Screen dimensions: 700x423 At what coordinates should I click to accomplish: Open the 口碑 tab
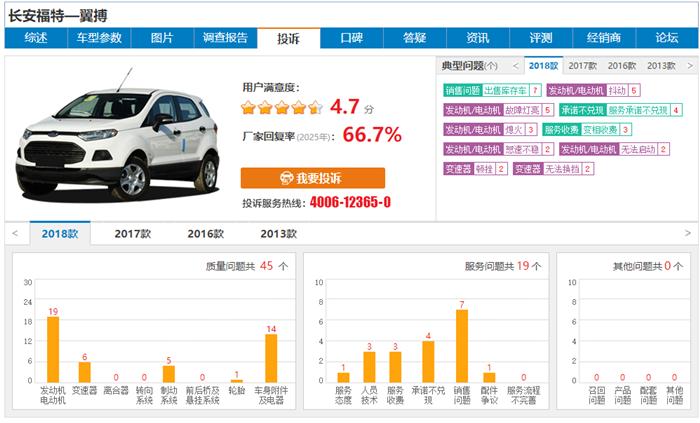(352, 38)
